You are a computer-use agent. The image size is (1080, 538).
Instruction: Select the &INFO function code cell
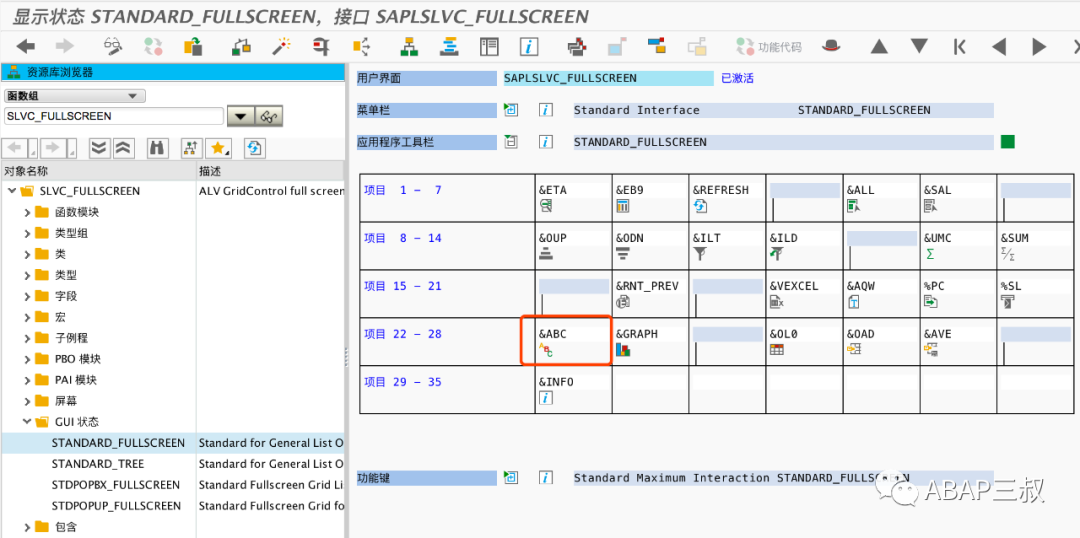click(574, 389)
